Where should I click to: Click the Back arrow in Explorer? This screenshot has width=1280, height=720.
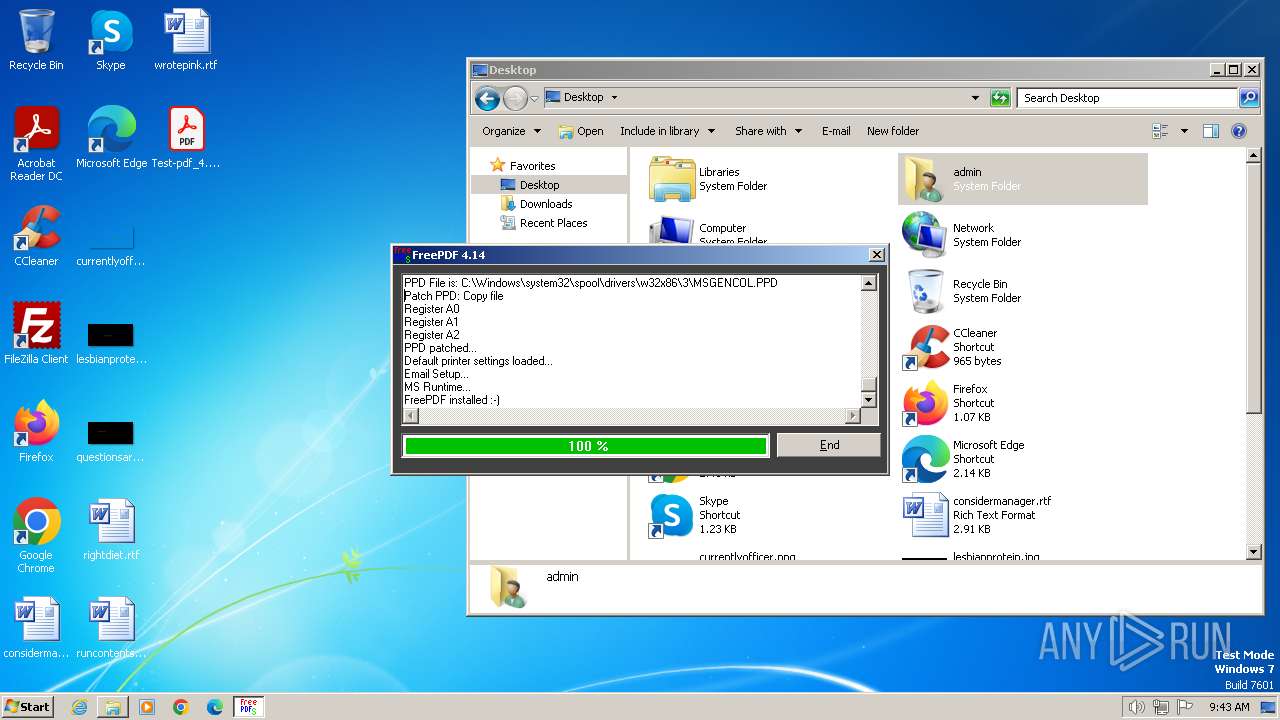click(x=487, y=98)
